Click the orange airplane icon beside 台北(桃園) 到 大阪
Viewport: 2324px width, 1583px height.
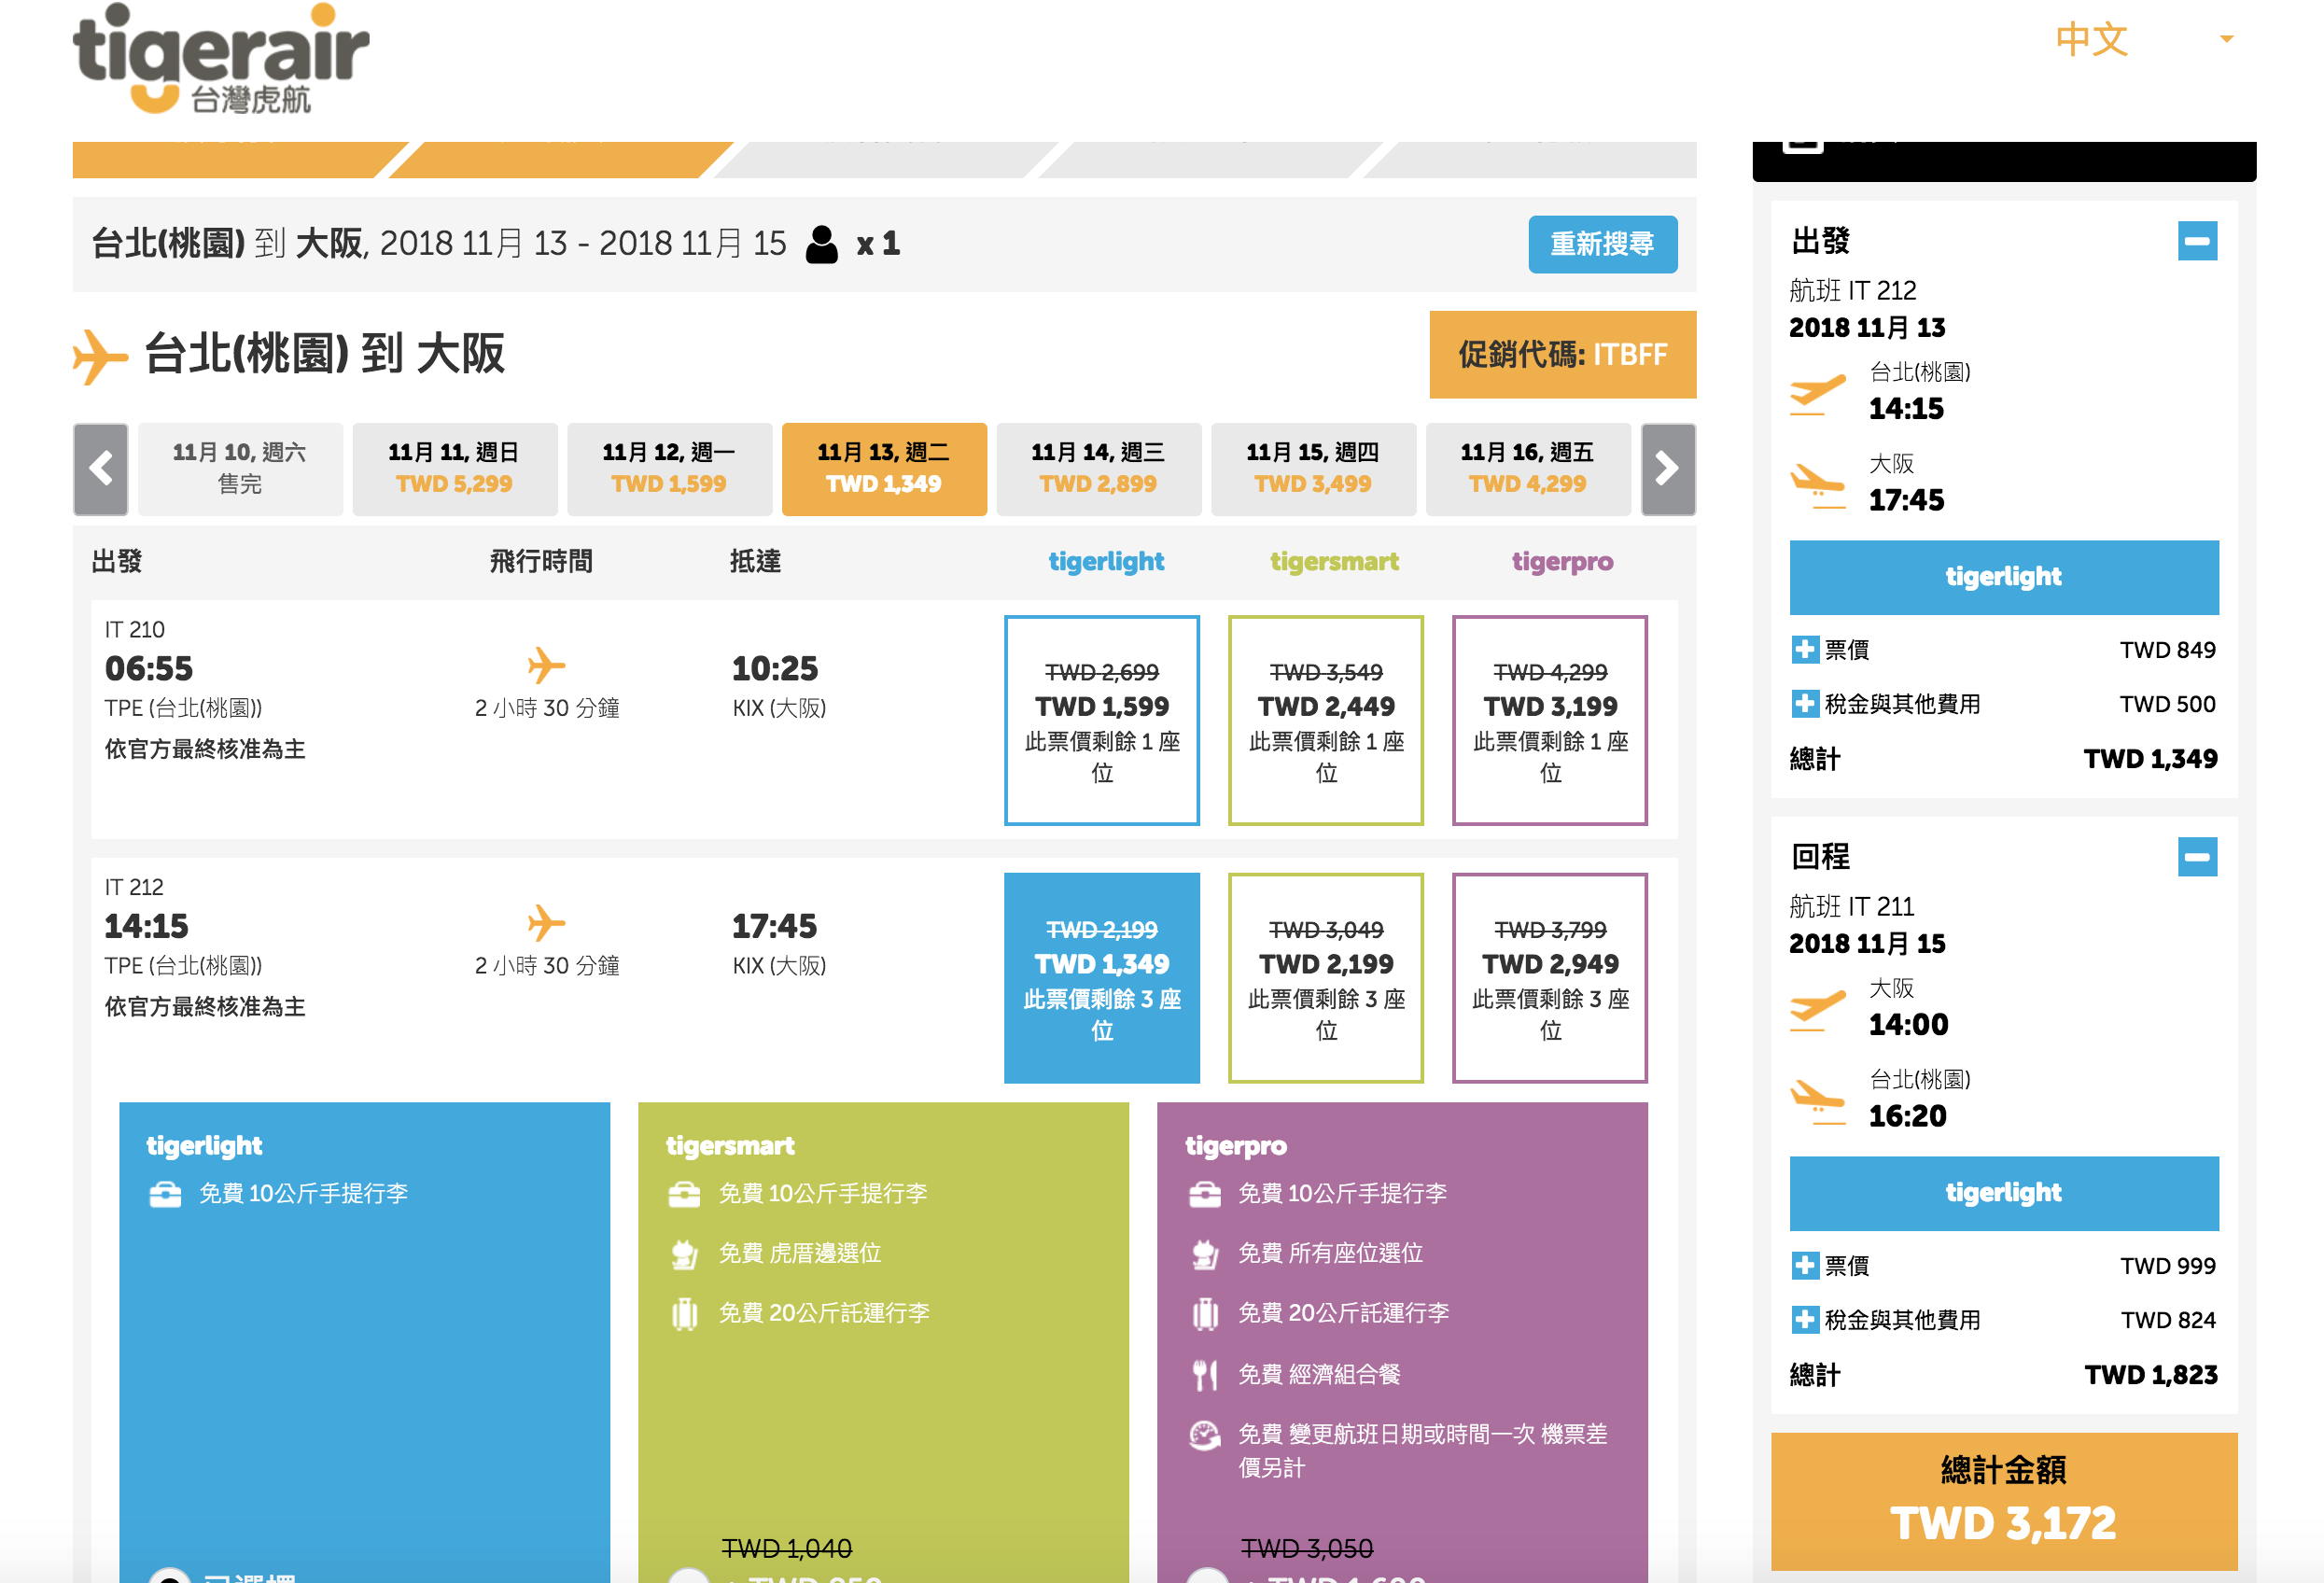click(x=100, y=356)
